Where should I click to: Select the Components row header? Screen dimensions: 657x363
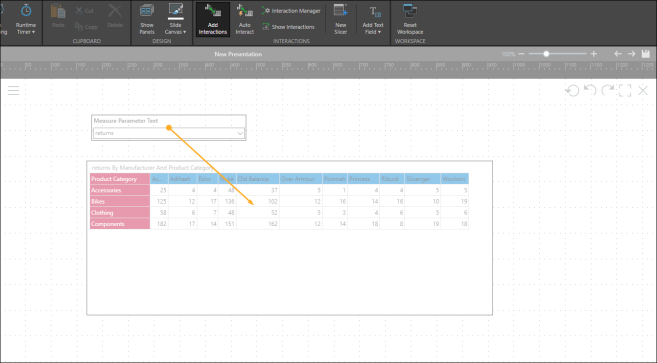120,224
